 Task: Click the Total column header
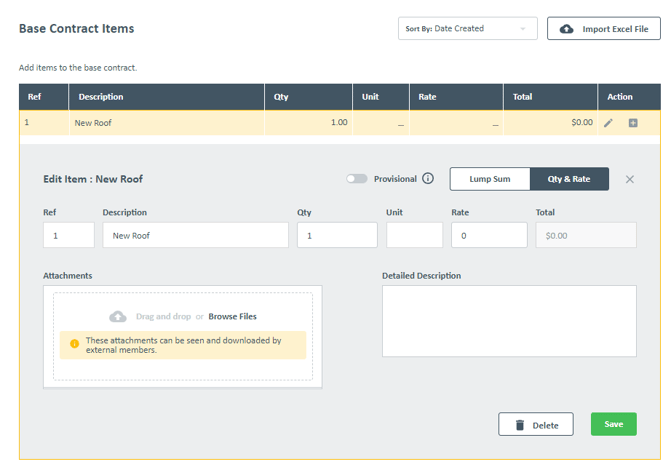point(550,97)
